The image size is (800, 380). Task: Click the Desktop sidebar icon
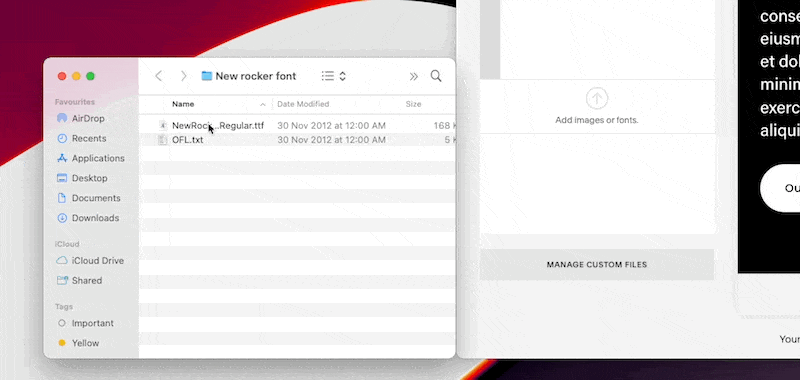click(62, 178)
